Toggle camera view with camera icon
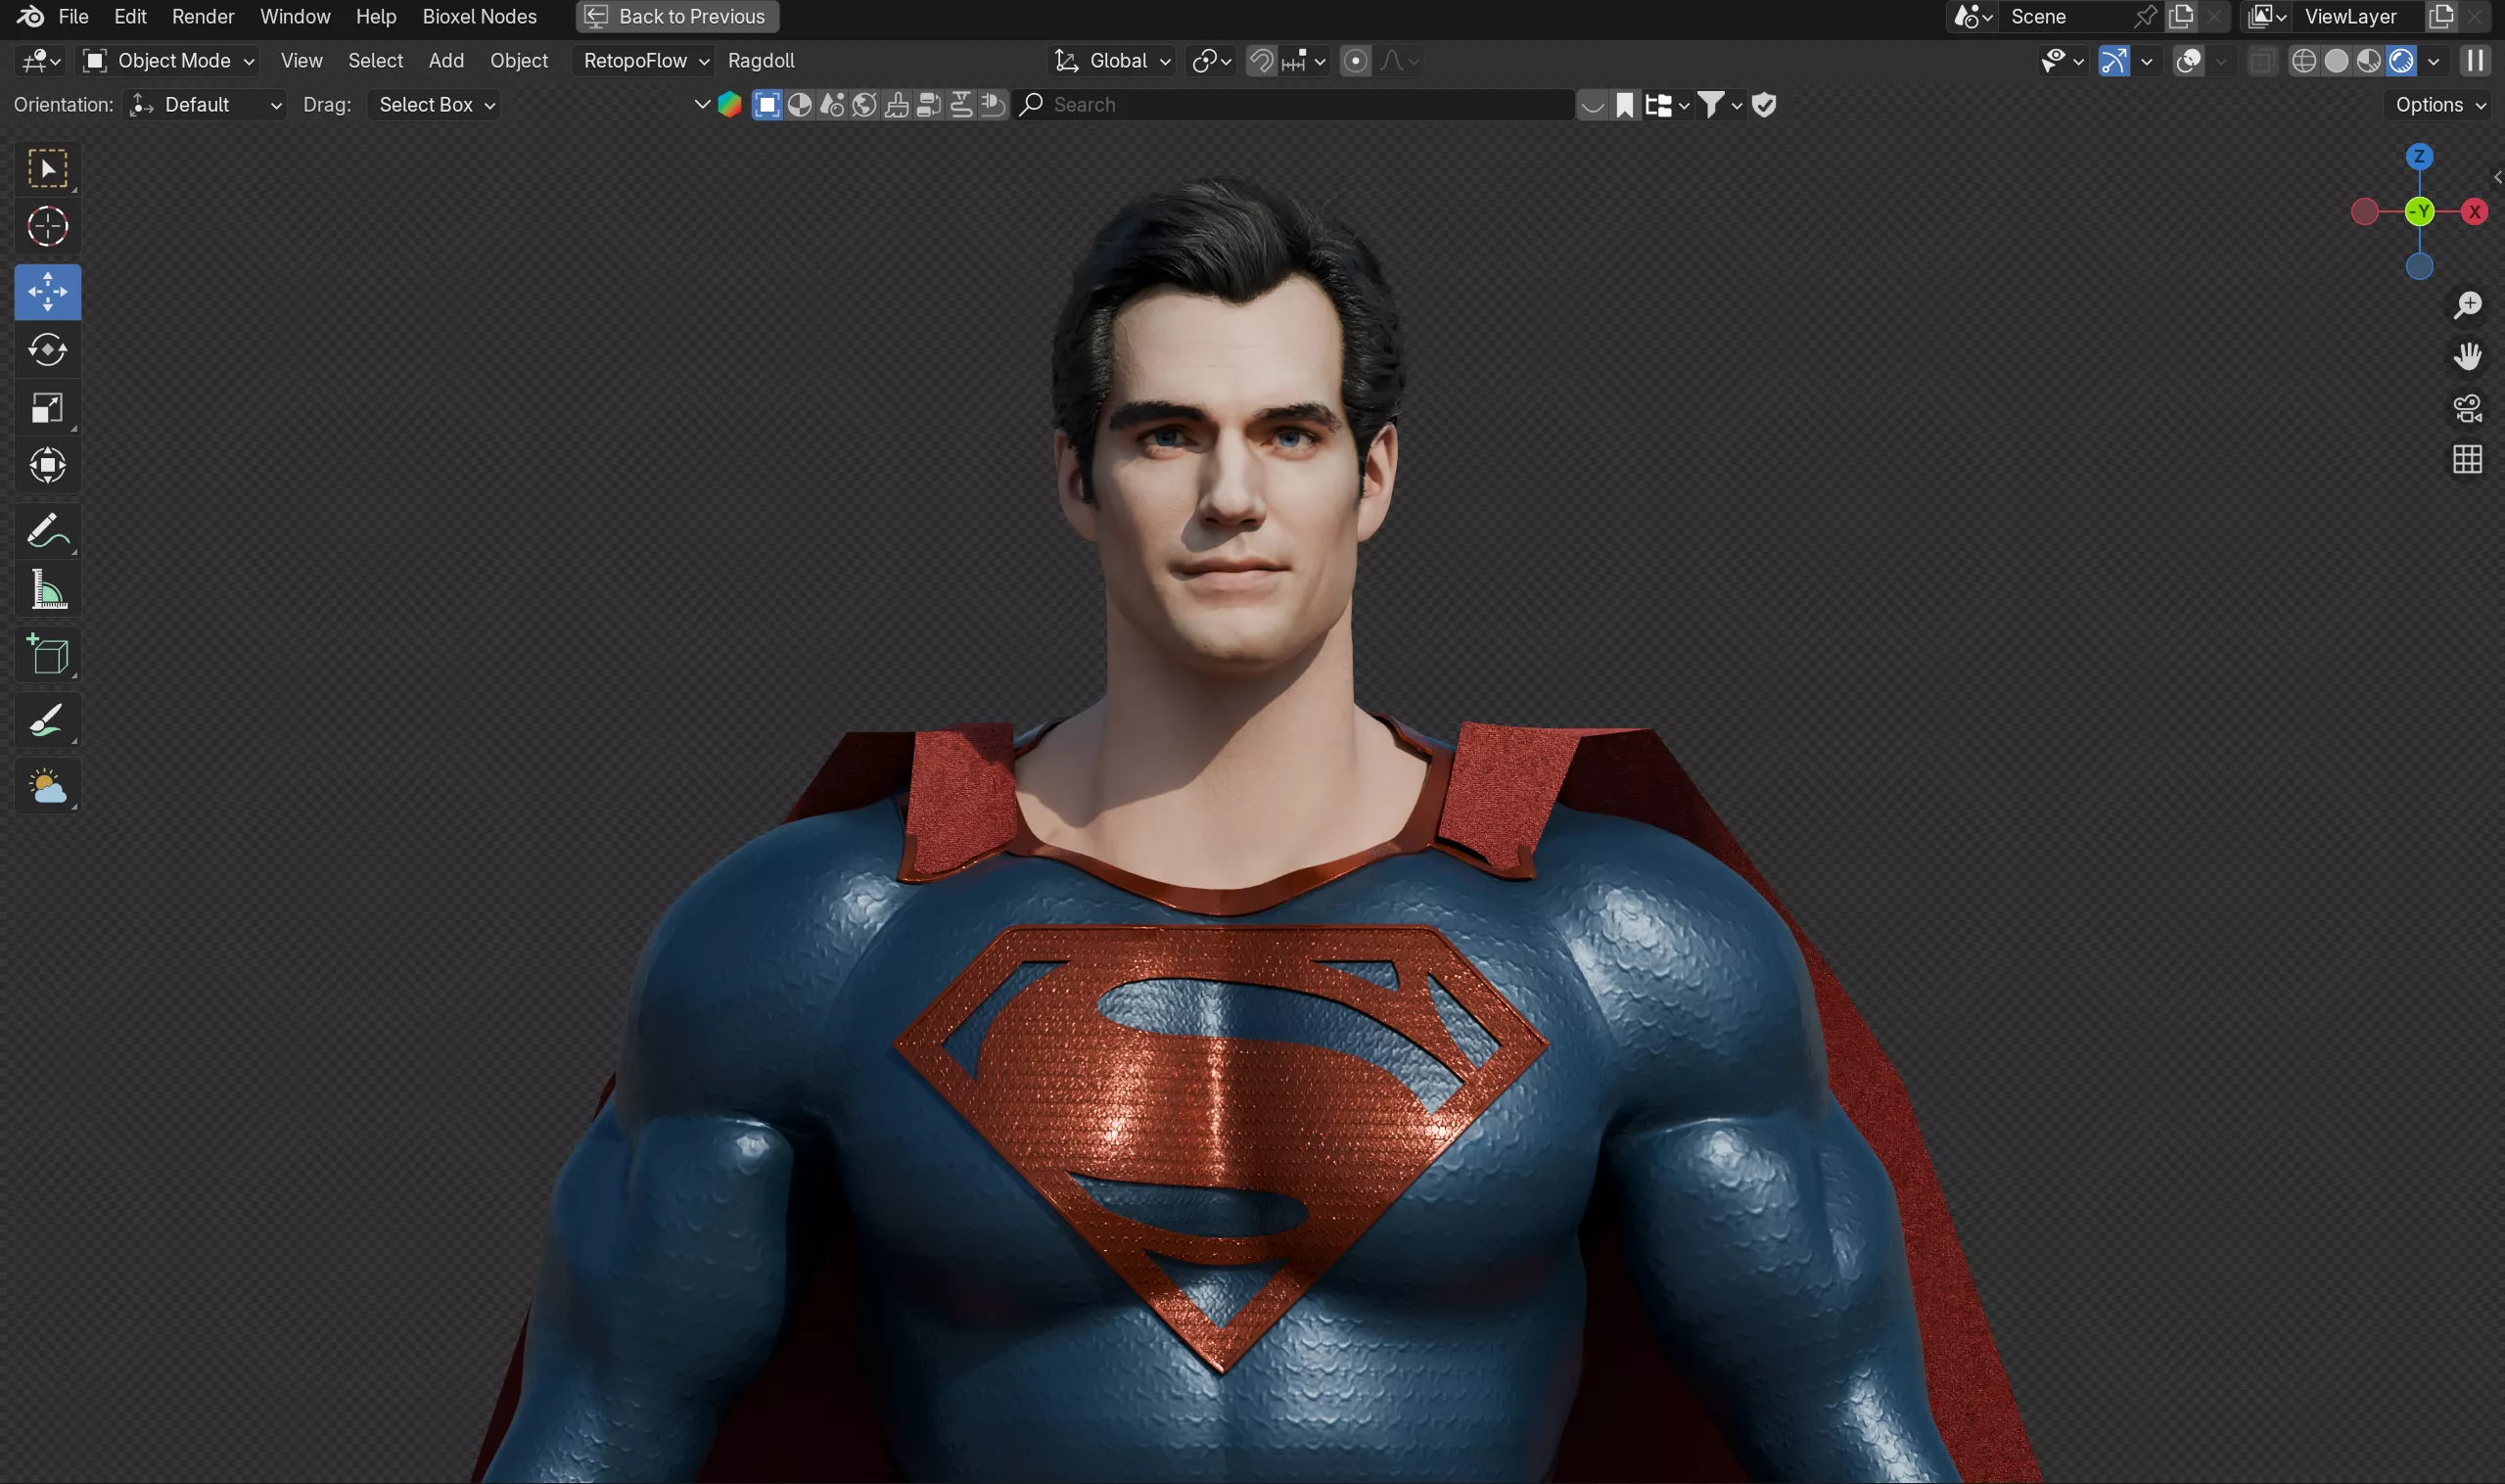The image size is (2505, 1484). (2467, 408)
